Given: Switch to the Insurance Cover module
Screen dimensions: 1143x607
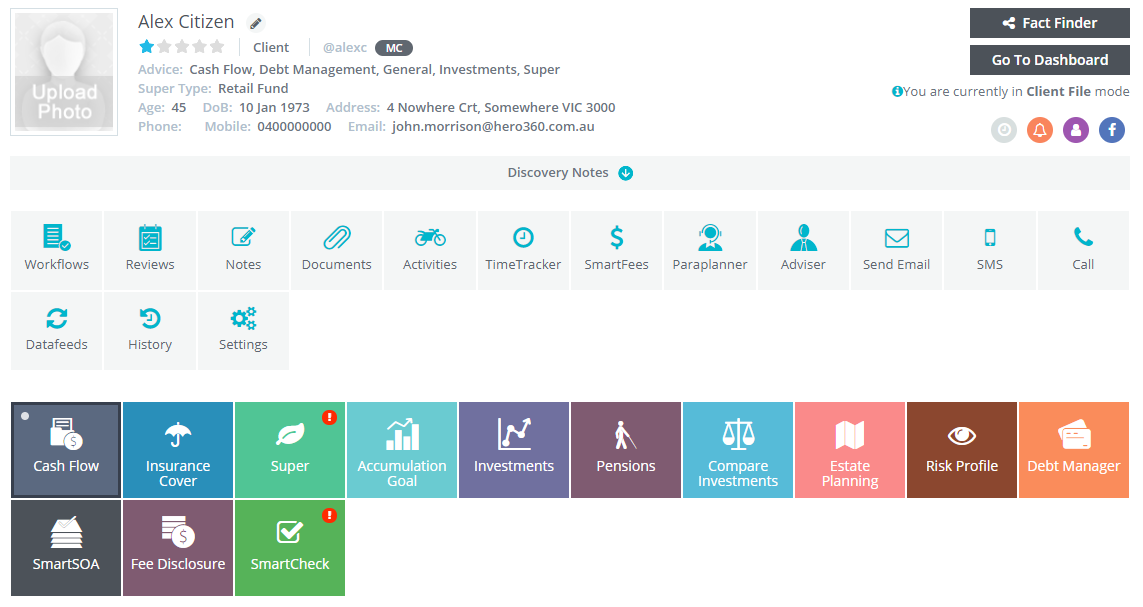Looking at the screenshot, I should (x=177, y=450).
